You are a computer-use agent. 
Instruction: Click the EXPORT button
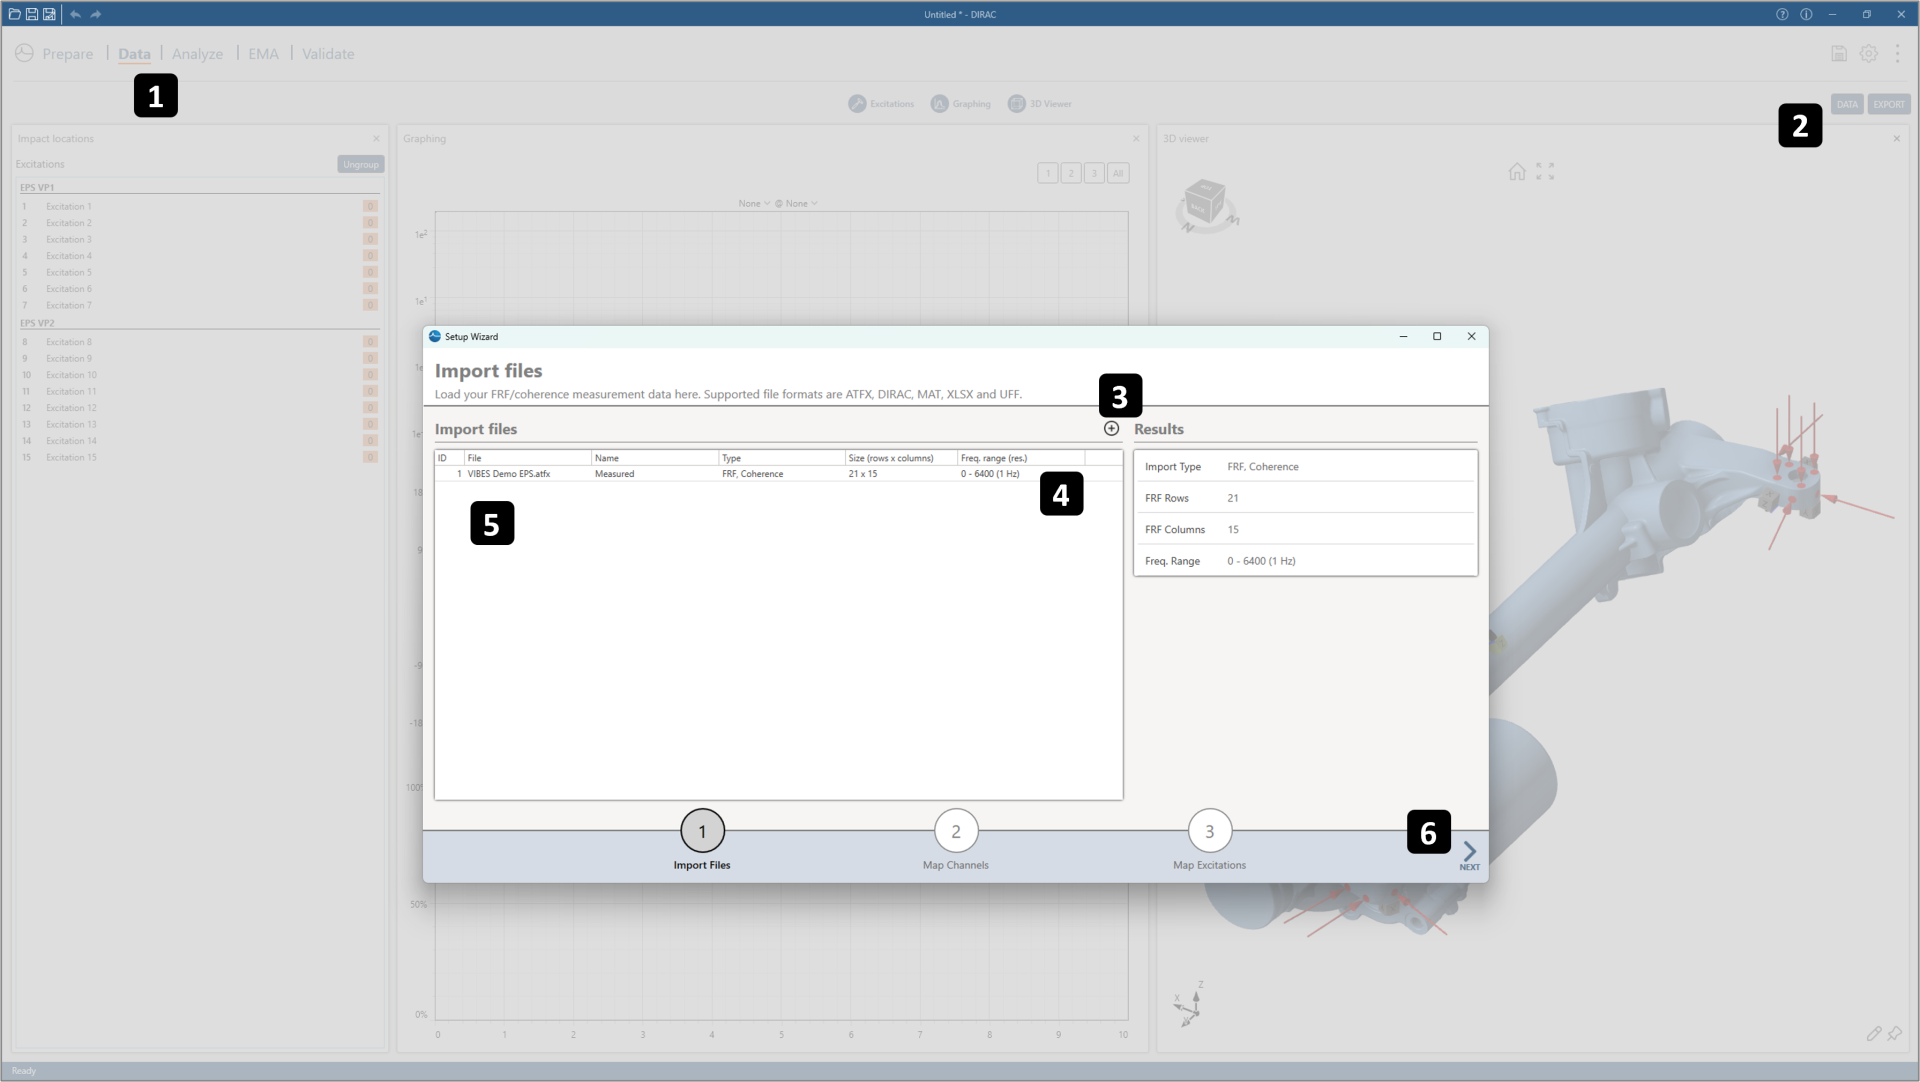pyautogui.click(x=1888, y=104)
